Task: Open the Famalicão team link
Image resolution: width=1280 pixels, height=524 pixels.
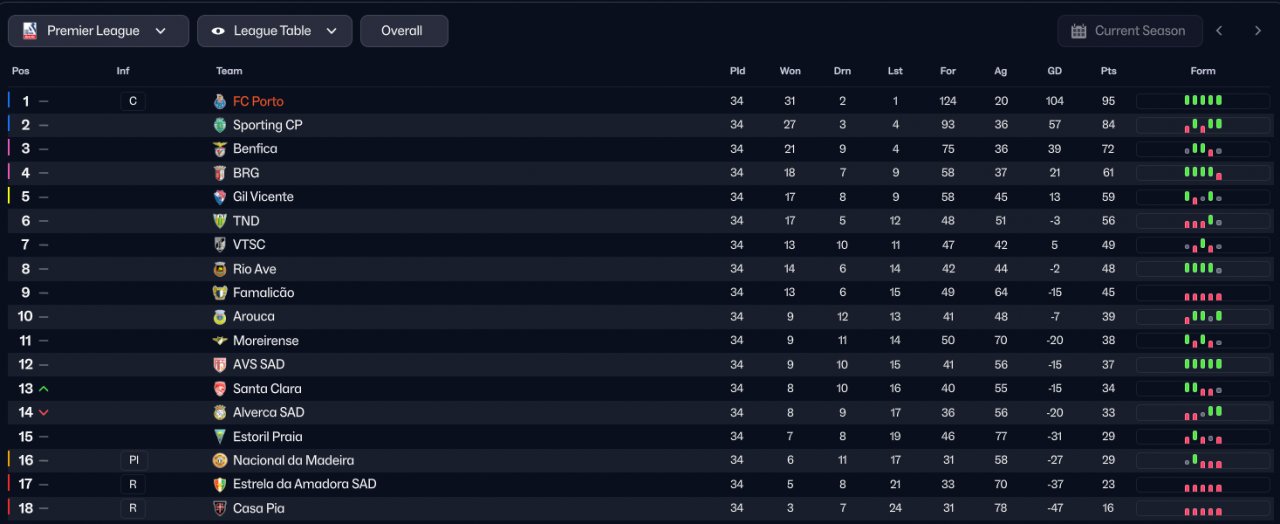Action: [x=263, y=293]
